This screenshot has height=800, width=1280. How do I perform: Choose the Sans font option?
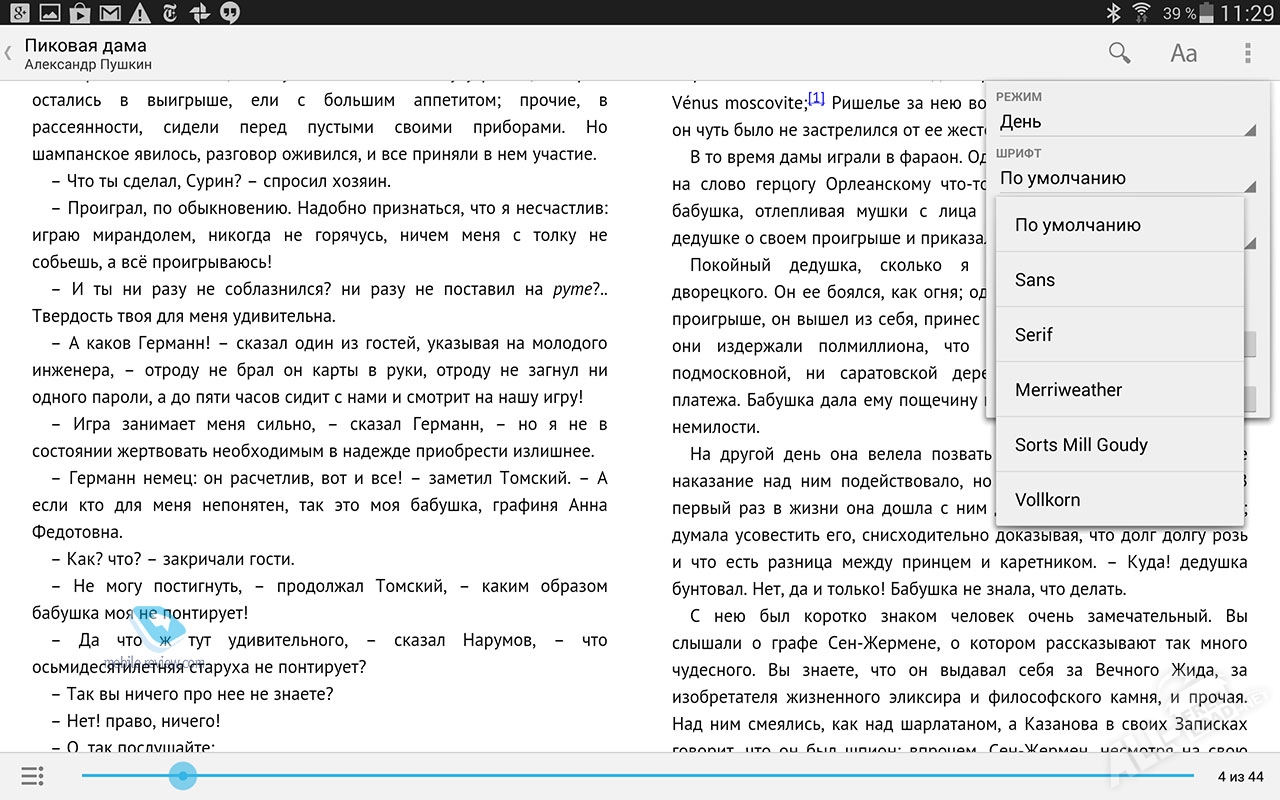tap(1120, 280)
